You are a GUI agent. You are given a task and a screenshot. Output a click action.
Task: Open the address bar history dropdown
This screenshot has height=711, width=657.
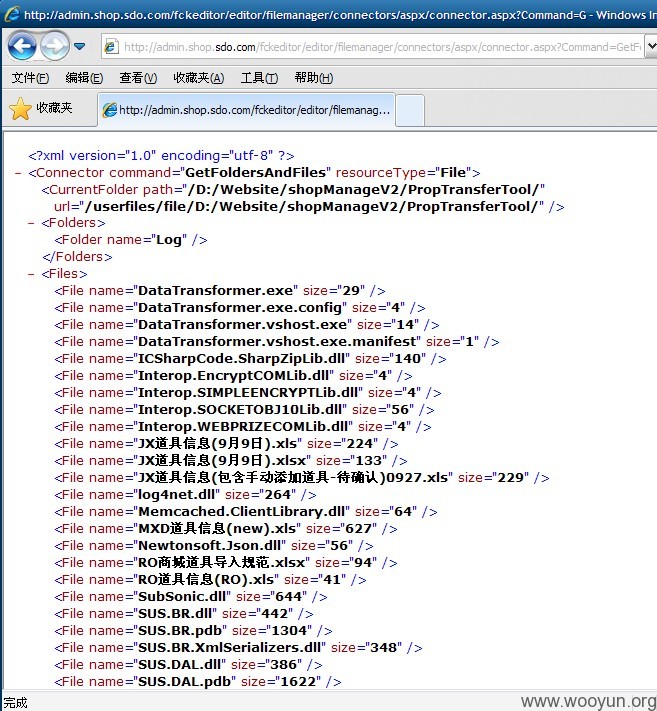click(652, 46)
